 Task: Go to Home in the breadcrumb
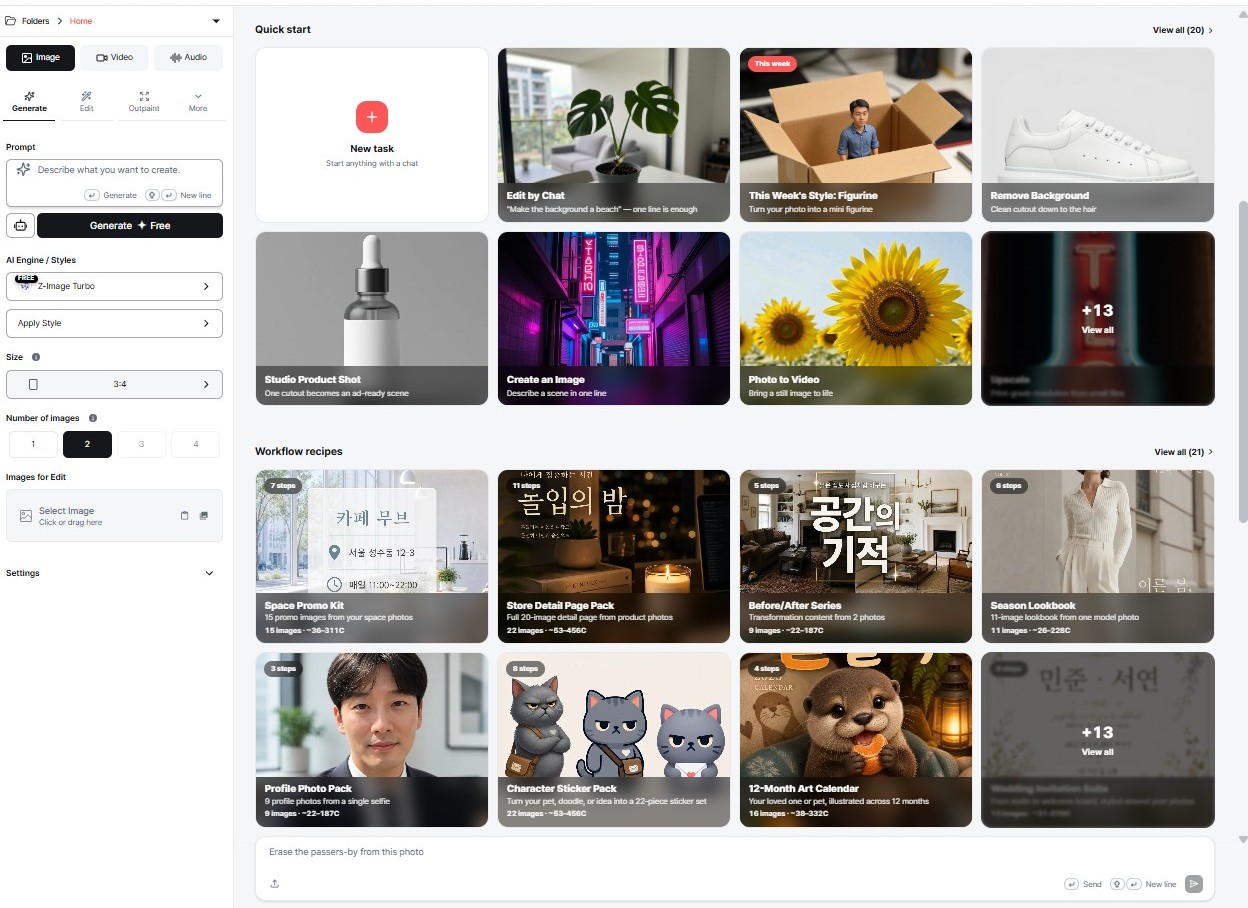(x=81, y=21)
